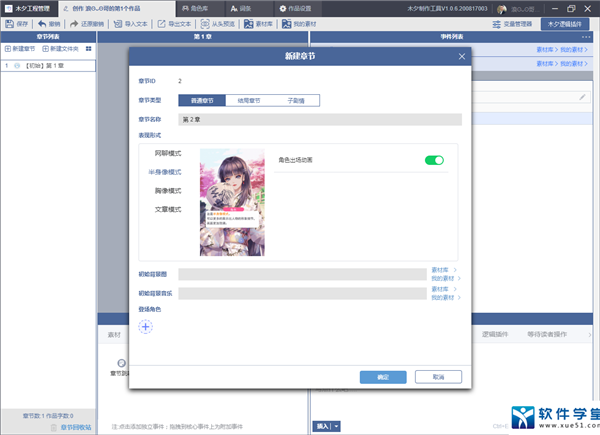Click the 撤销 undo arrow
Screen dimensions: 600x435
coord(42,24)
